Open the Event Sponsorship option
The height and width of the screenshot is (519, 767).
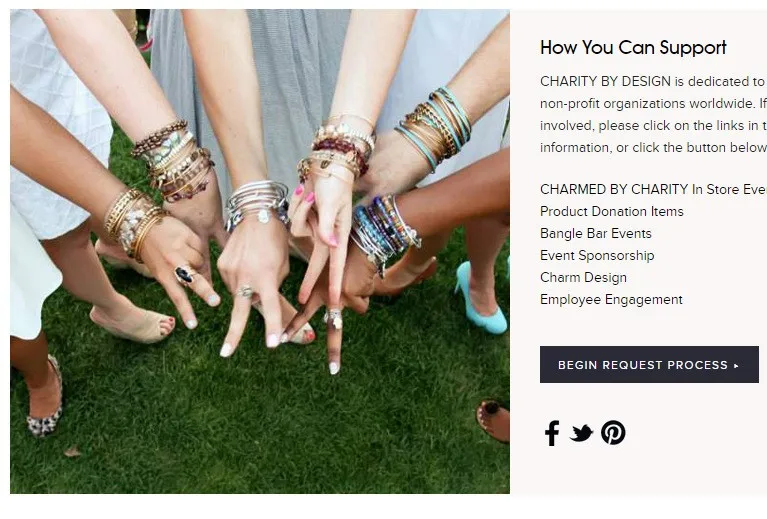(597, 255)
